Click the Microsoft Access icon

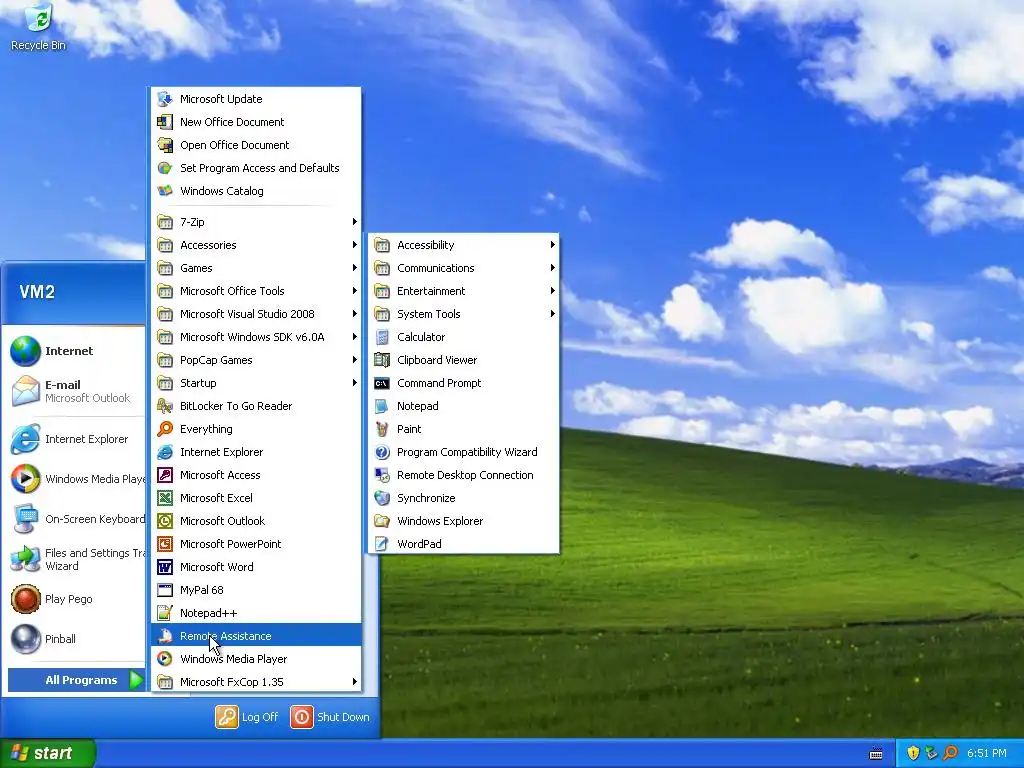click(x=165, y=475)
